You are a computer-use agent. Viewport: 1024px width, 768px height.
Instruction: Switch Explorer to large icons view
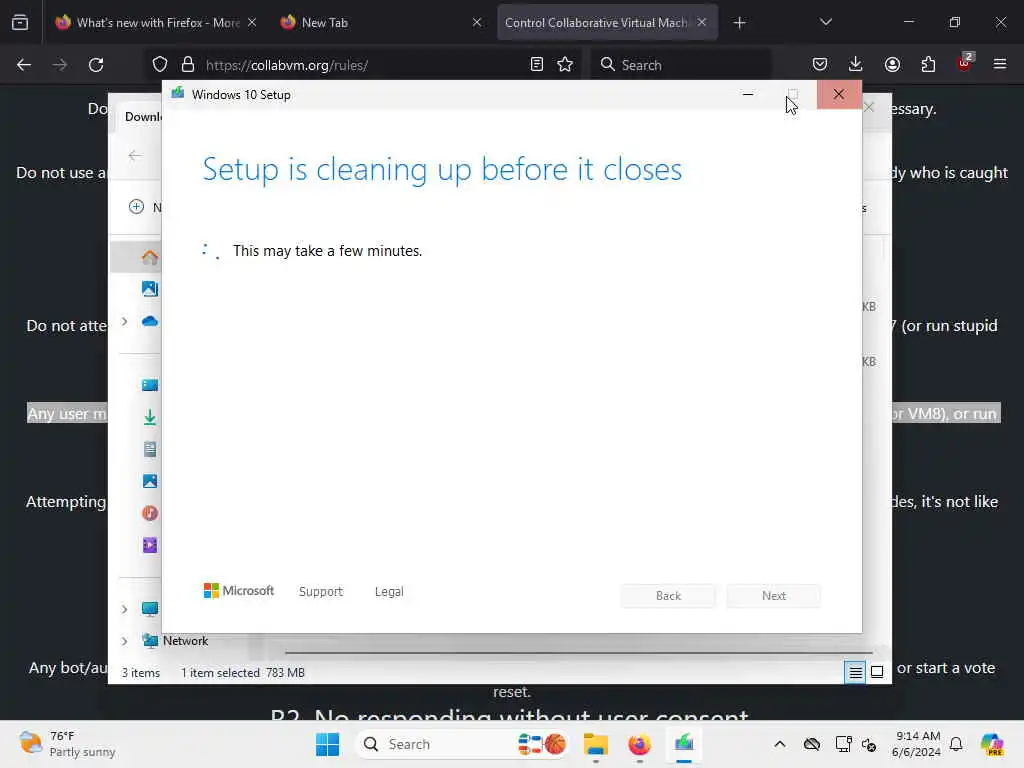click(x=877, y=672)
